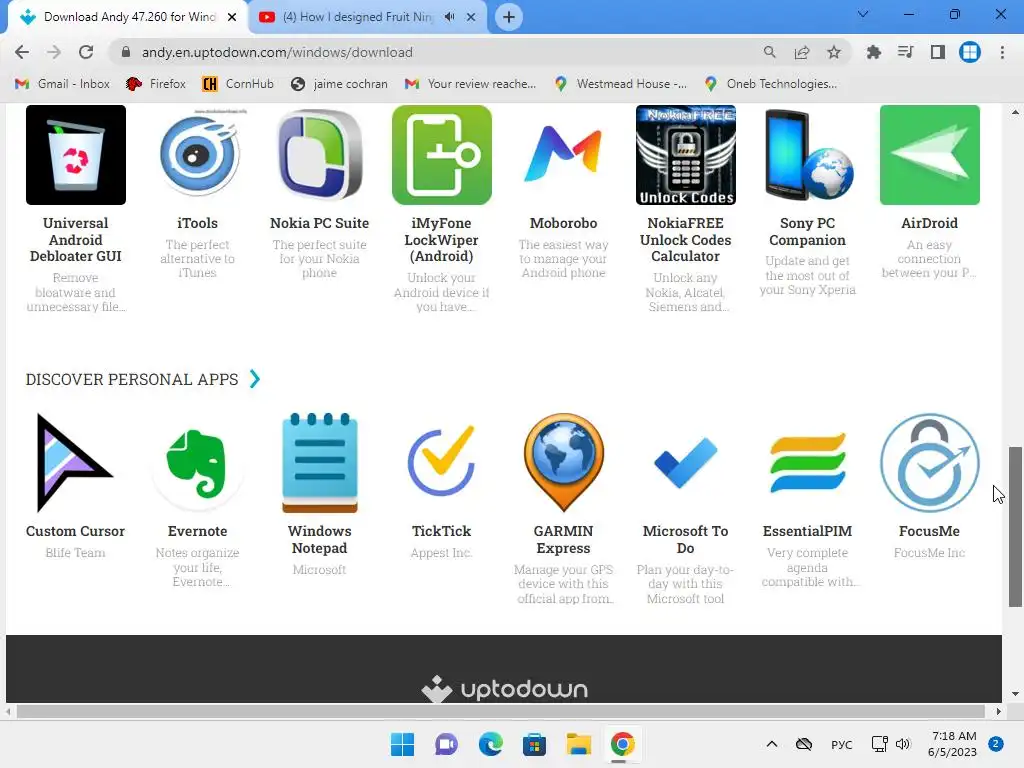Open volume control in system tray

click(903, 744)
